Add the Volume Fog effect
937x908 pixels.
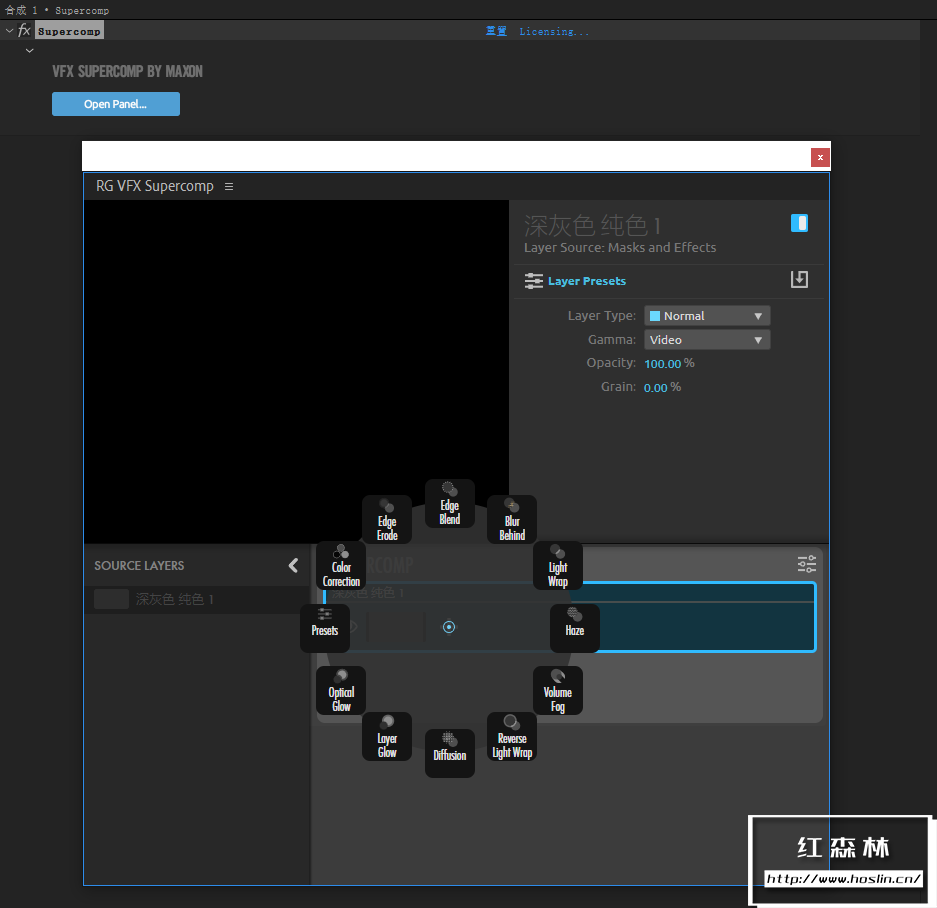(557, 690)
